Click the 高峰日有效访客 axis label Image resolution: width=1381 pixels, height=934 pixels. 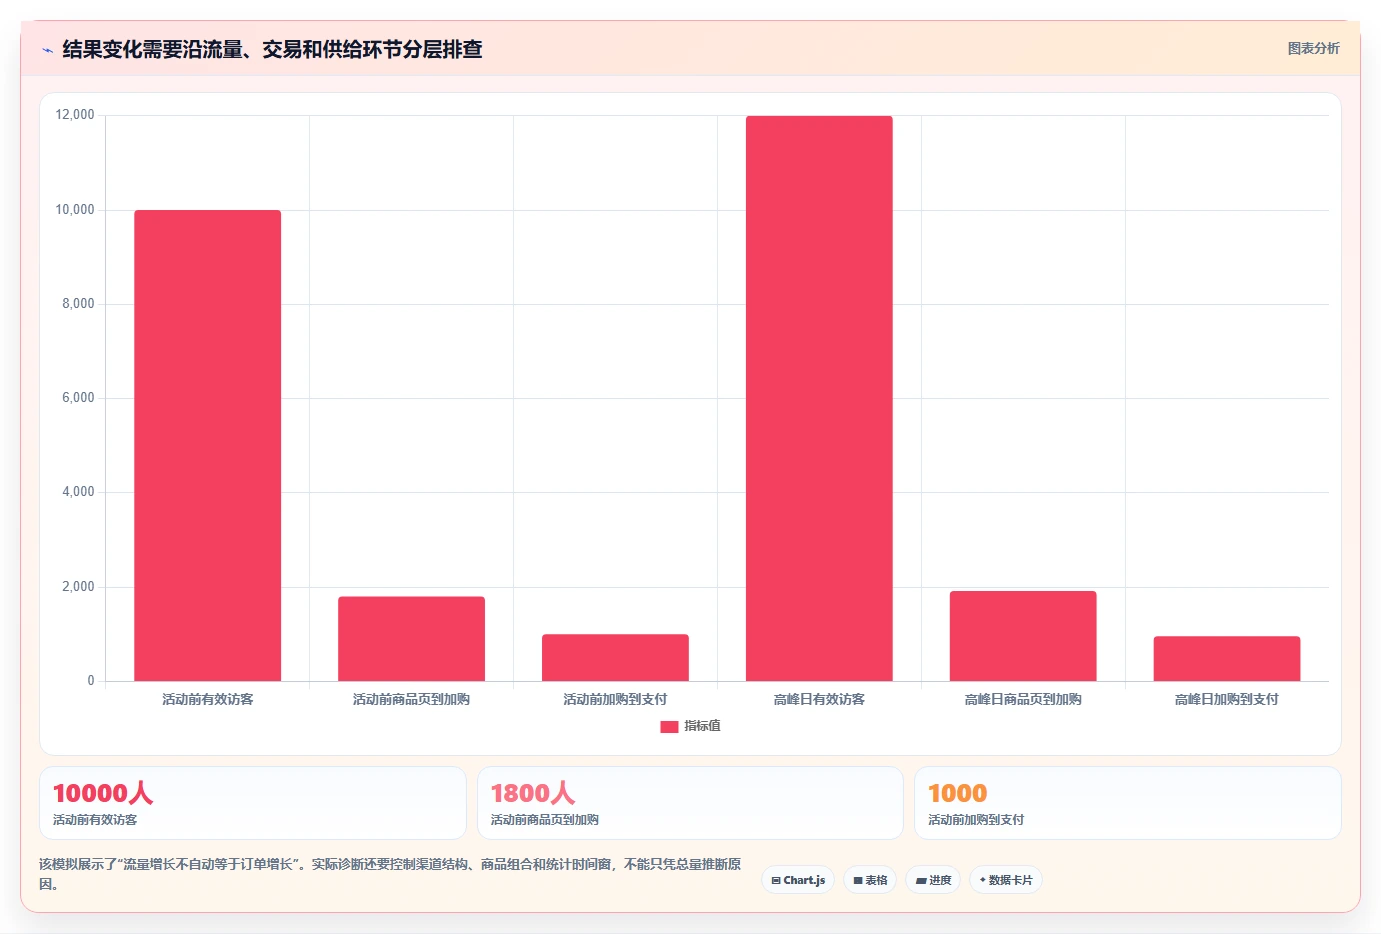819,700
